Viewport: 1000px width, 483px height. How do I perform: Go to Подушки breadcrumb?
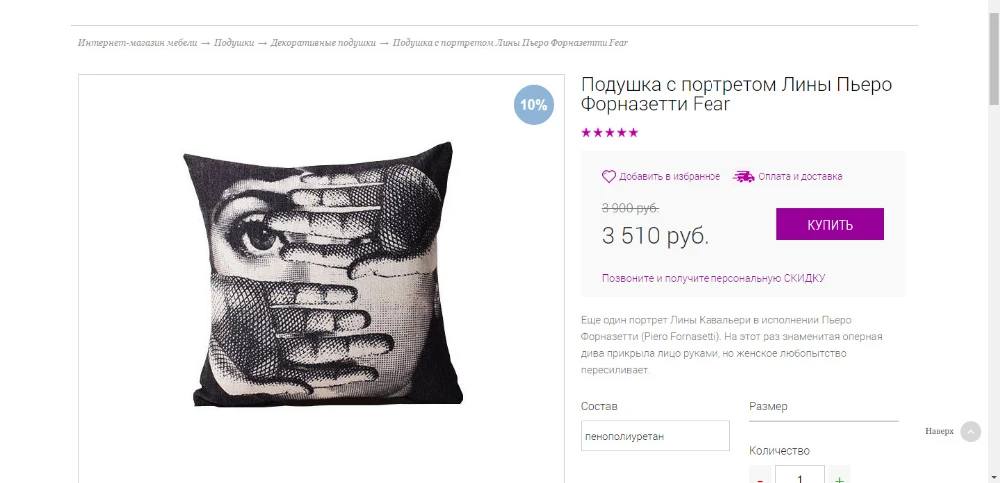click(234, 43)
